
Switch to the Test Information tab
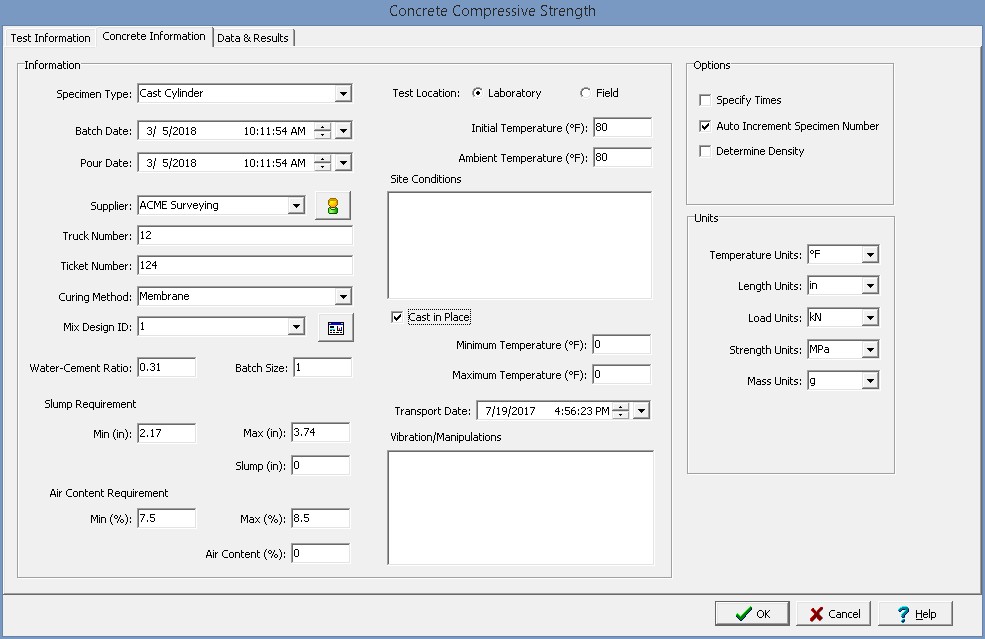pyautogui.click(x=50, y=38)
